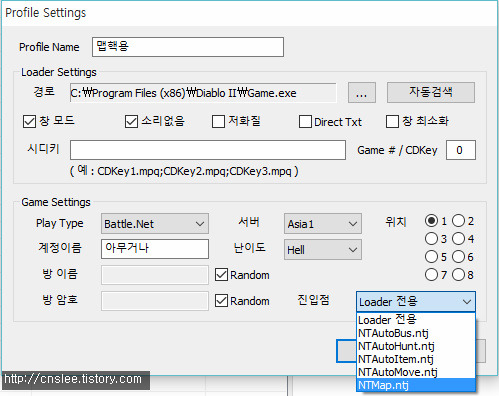Screen dimensions: 499x396
Task: Choose NTAutoBus.ntj in the dropdown list
Action: [416, 333]
